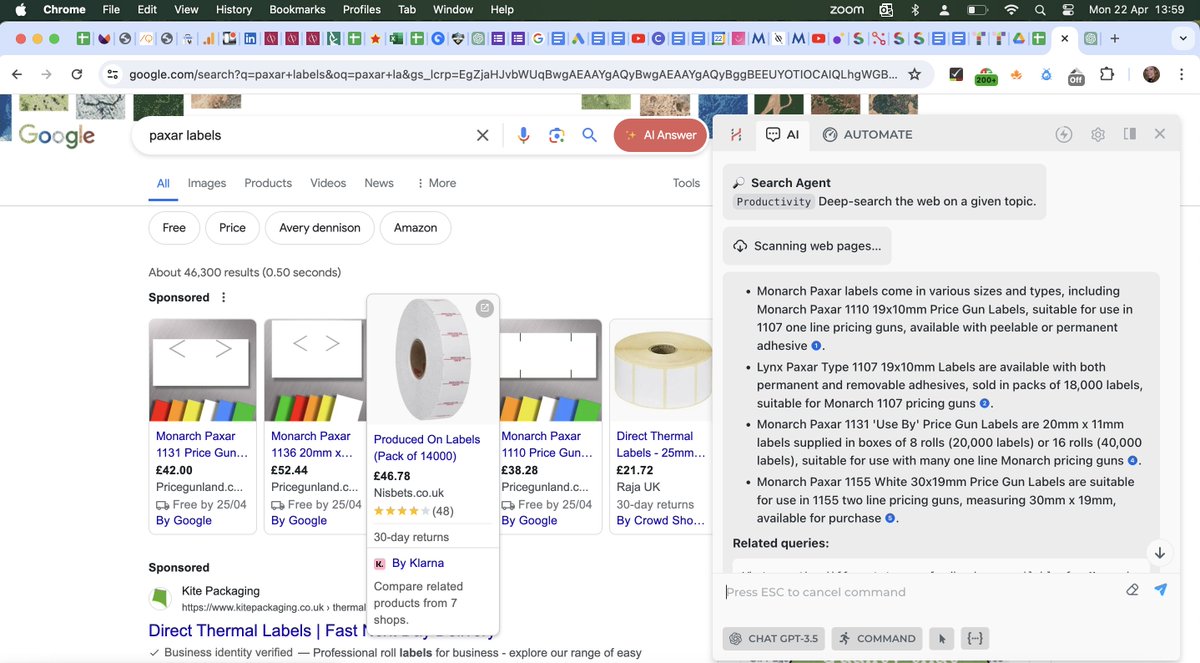Click the expand icon on product popup image

(x=485, y=308)
